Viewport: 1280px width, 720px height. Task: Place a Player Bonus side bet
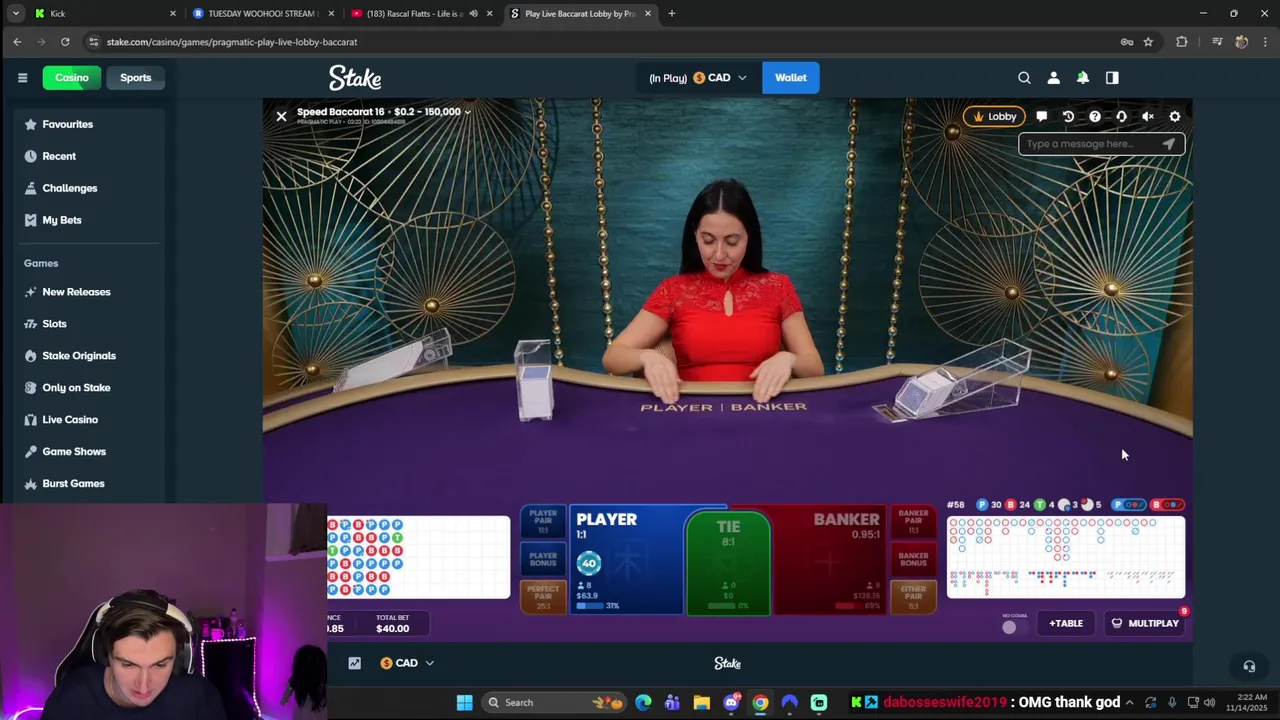(543, 560)
